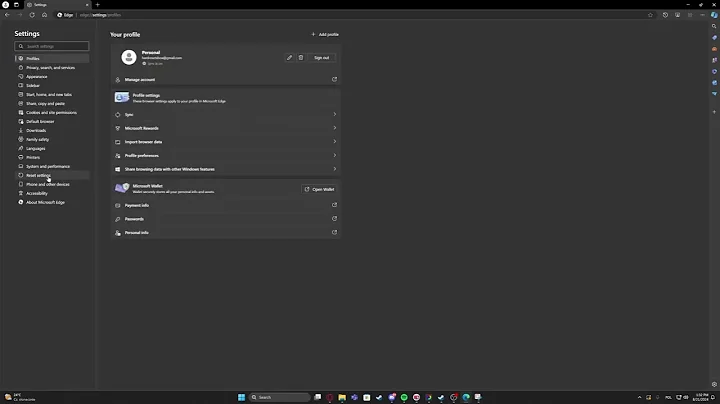This screenshot has width=720, height=404.
Task: Open Languages settings
Action: [x=52, y=148]
